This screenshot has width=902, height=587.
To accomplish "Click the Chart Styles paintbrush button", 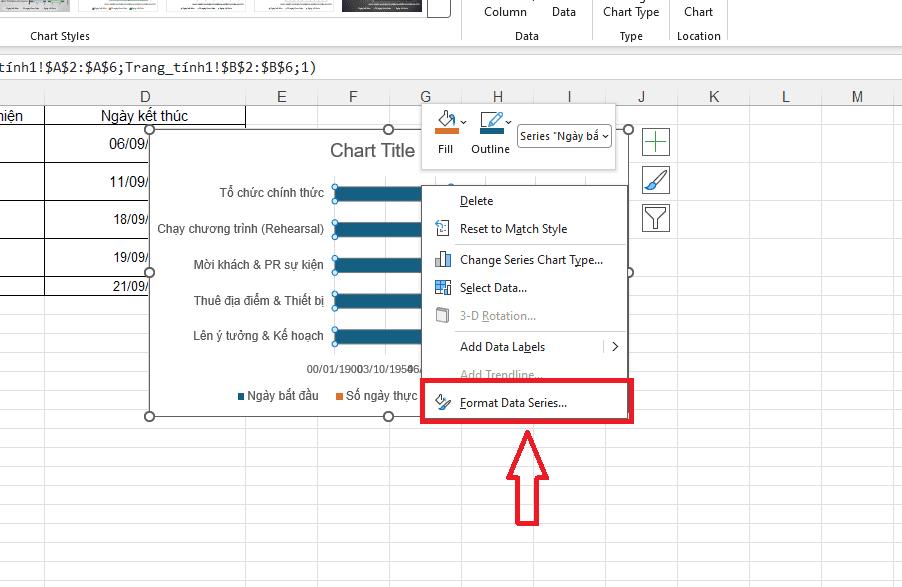I will (x=656, y=180).
